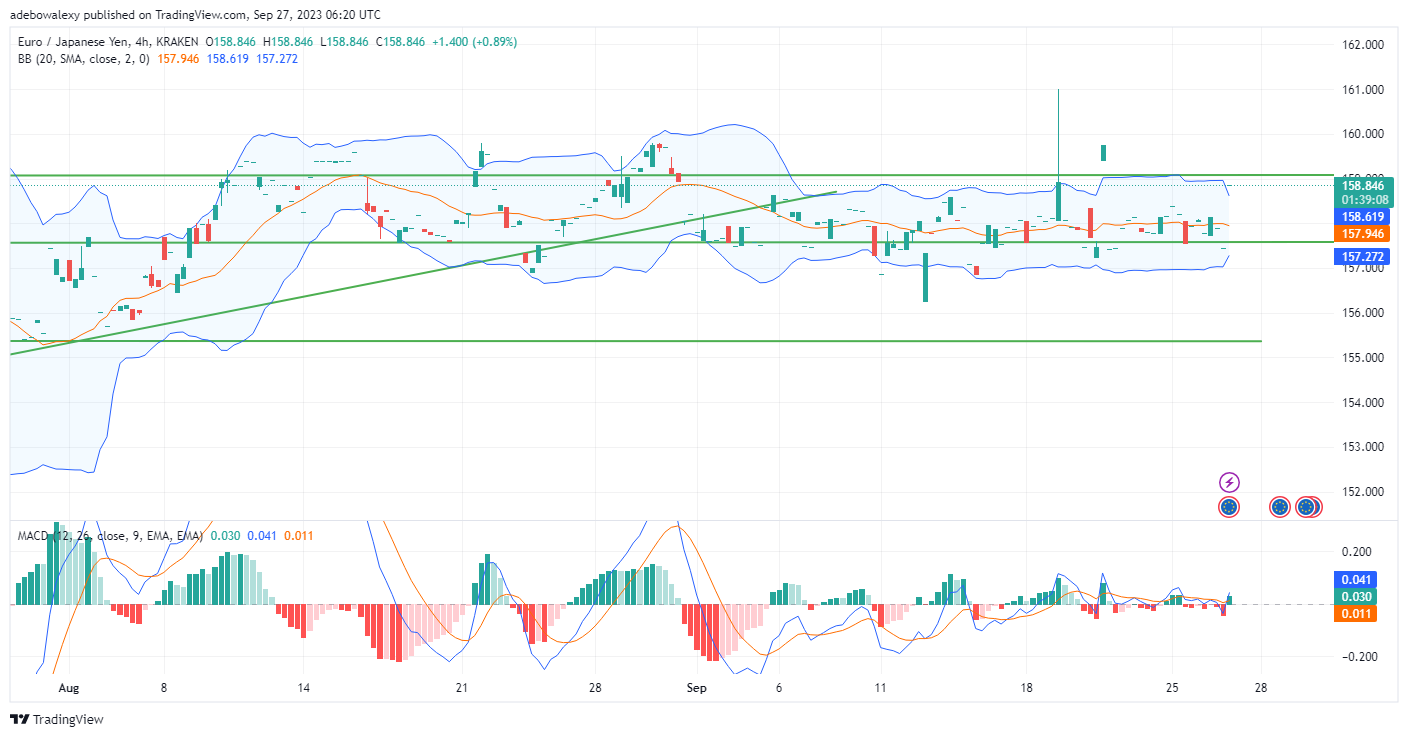
Task: Click the TradingView logo at bottom left
Action: (57, 719)
